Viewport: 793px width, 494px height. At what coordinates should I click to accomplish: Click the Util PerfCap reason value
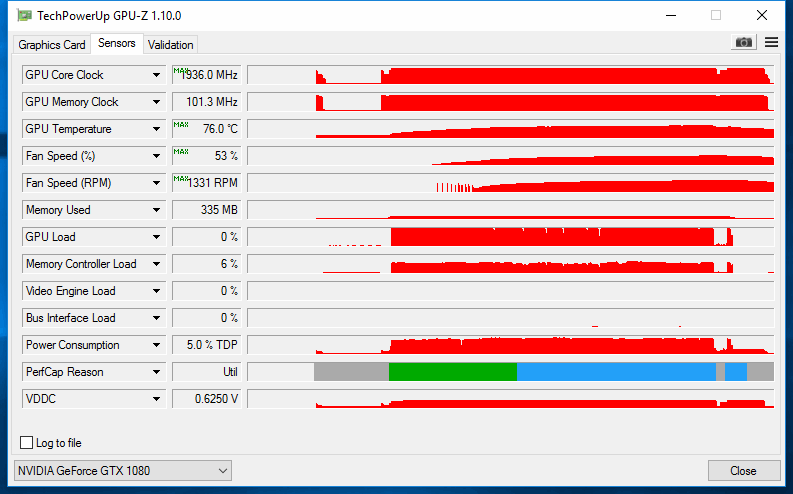coord(207,372)
